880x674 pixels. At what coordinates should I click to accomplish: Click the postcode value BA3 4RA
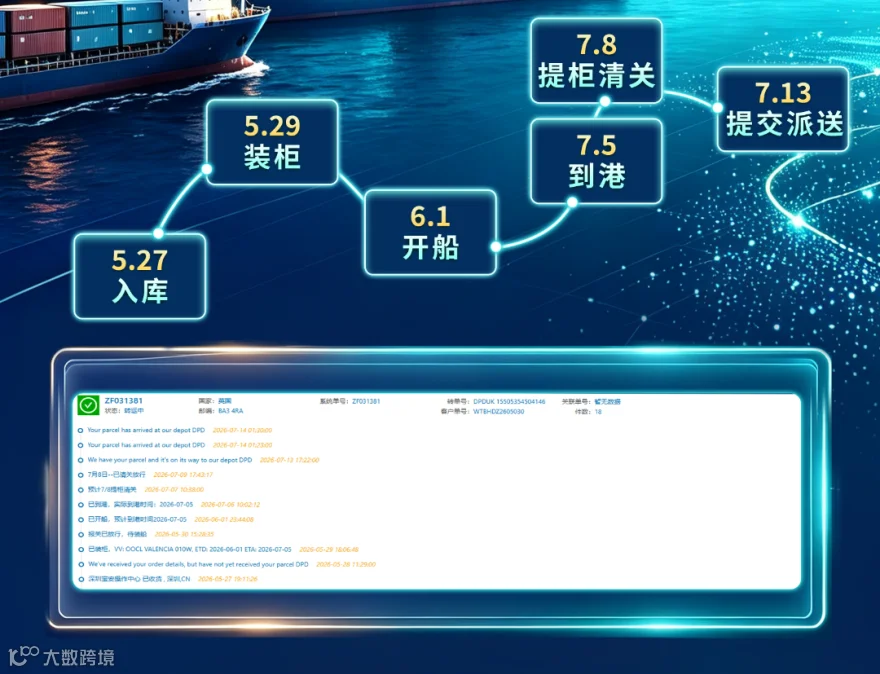point(231,411)
